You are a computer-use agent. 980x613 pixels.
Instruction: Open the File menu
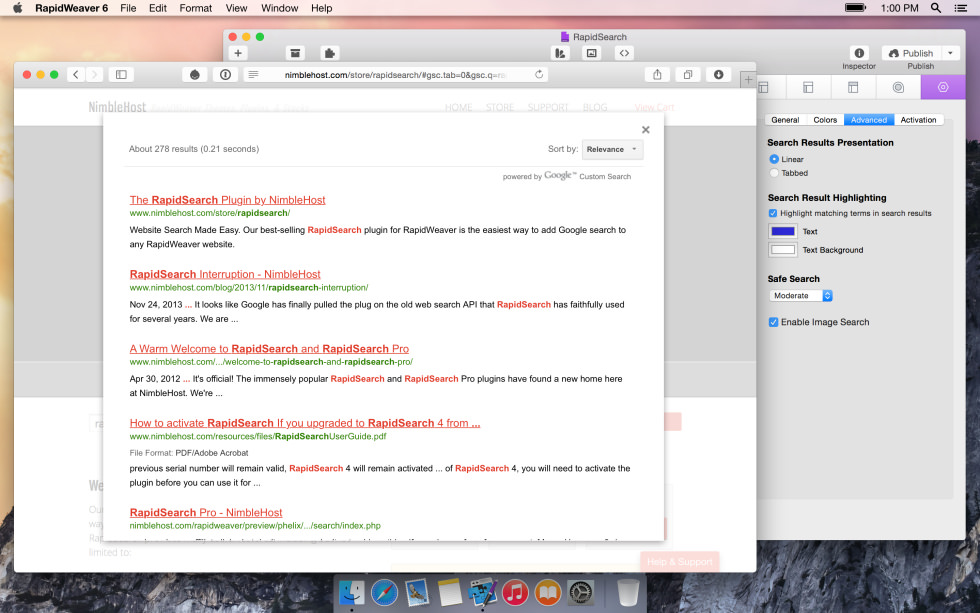tap(128, 8)
